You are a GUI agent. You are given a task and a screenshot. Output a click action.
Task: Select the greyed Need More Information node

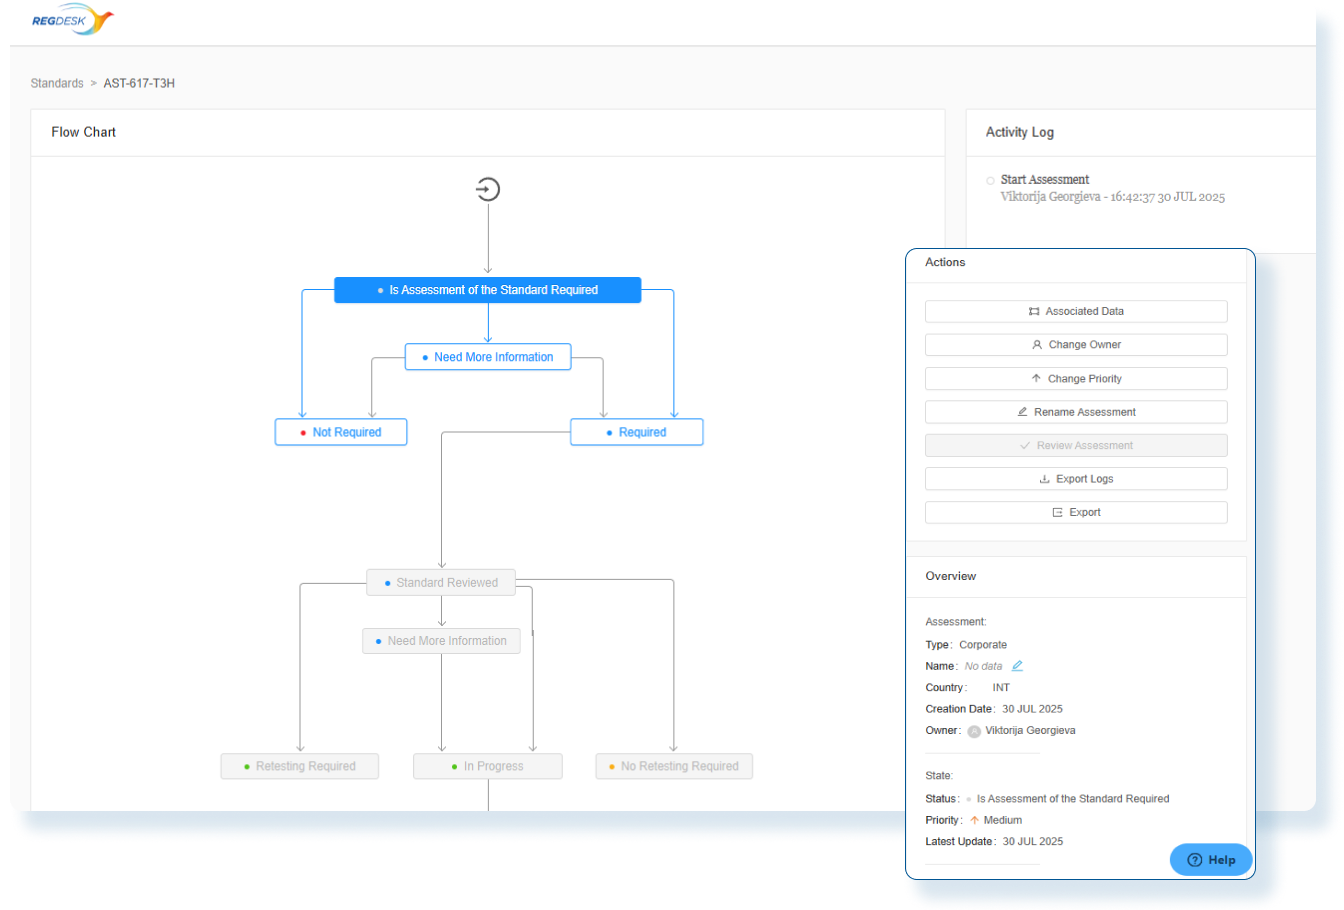point(441,641)
